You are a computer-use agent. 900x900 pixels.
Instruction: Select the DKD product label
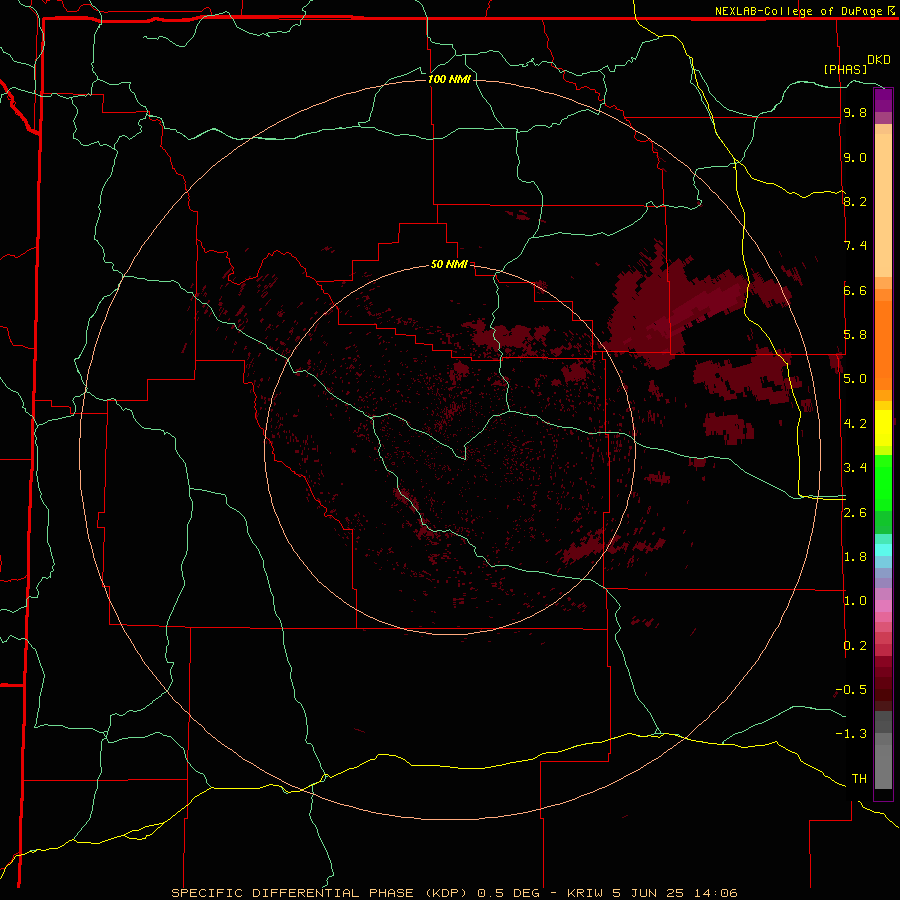(x=879, y=60)
